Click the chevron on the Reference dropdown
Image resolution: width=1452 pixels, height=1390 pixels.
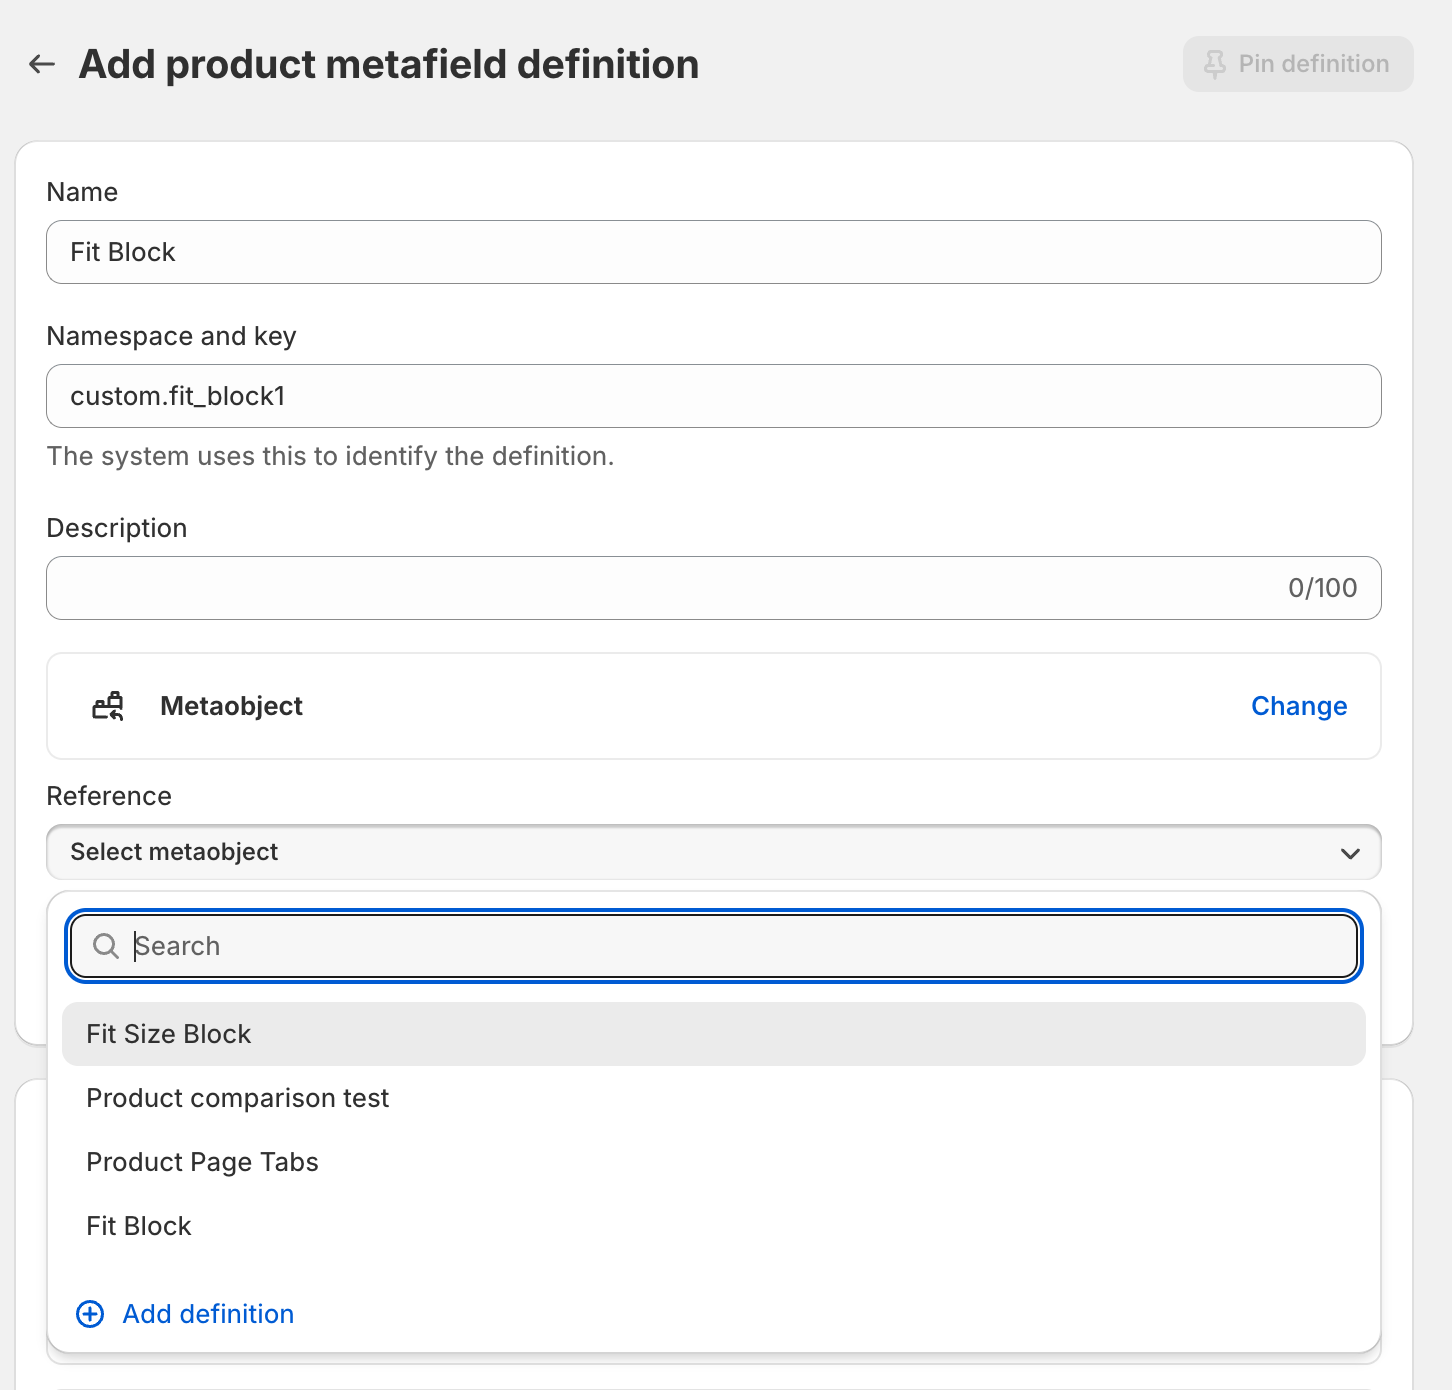(1350, 853)
